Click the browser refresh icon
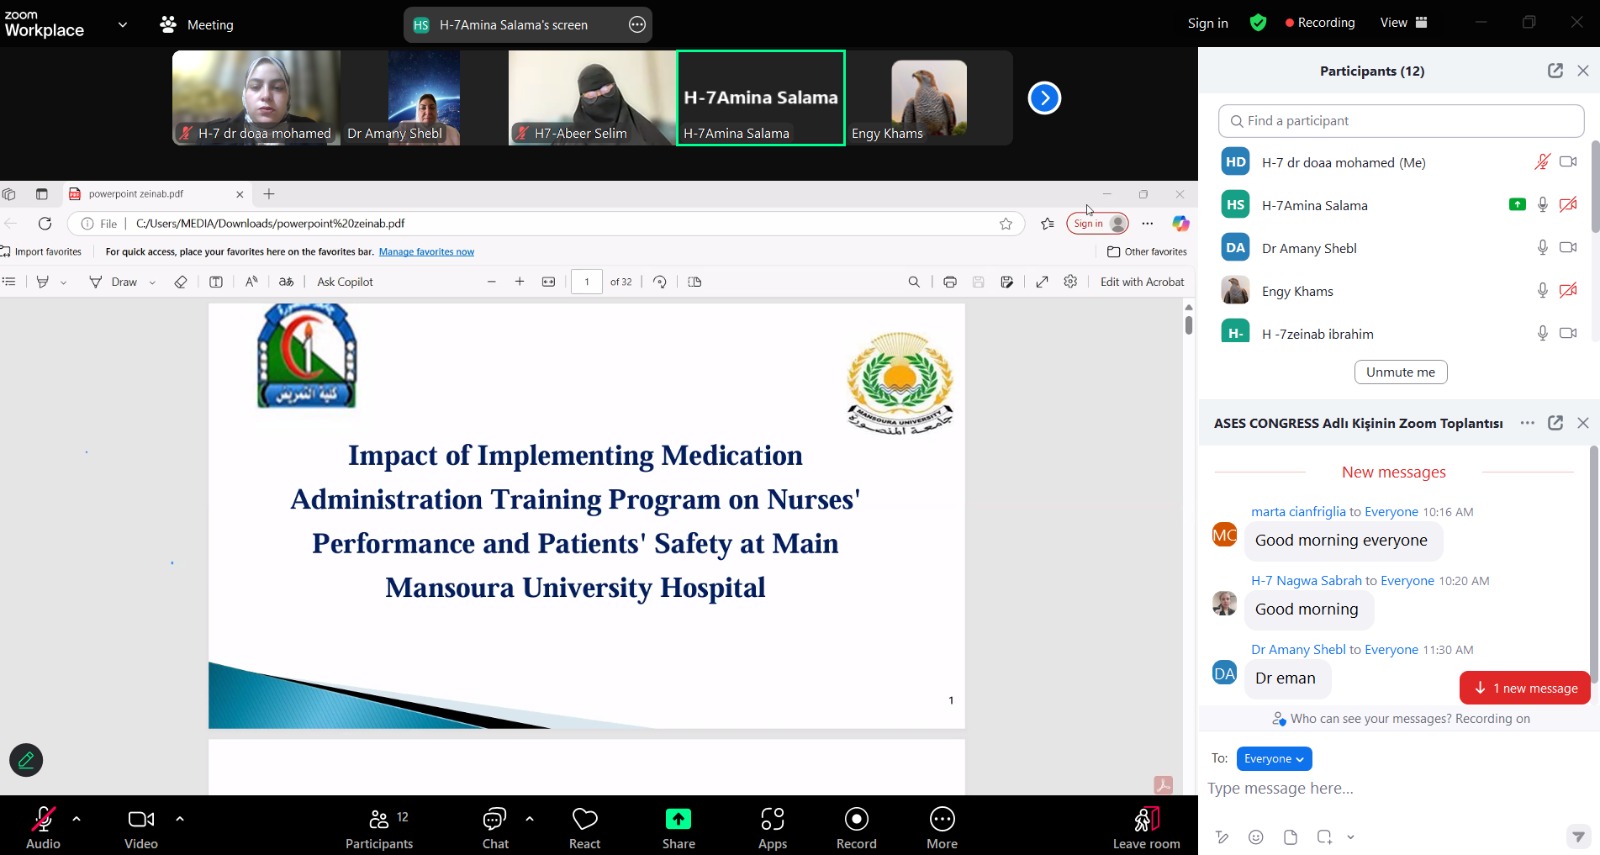Screen dimensions: 1600x855 (x=45, y=223)
